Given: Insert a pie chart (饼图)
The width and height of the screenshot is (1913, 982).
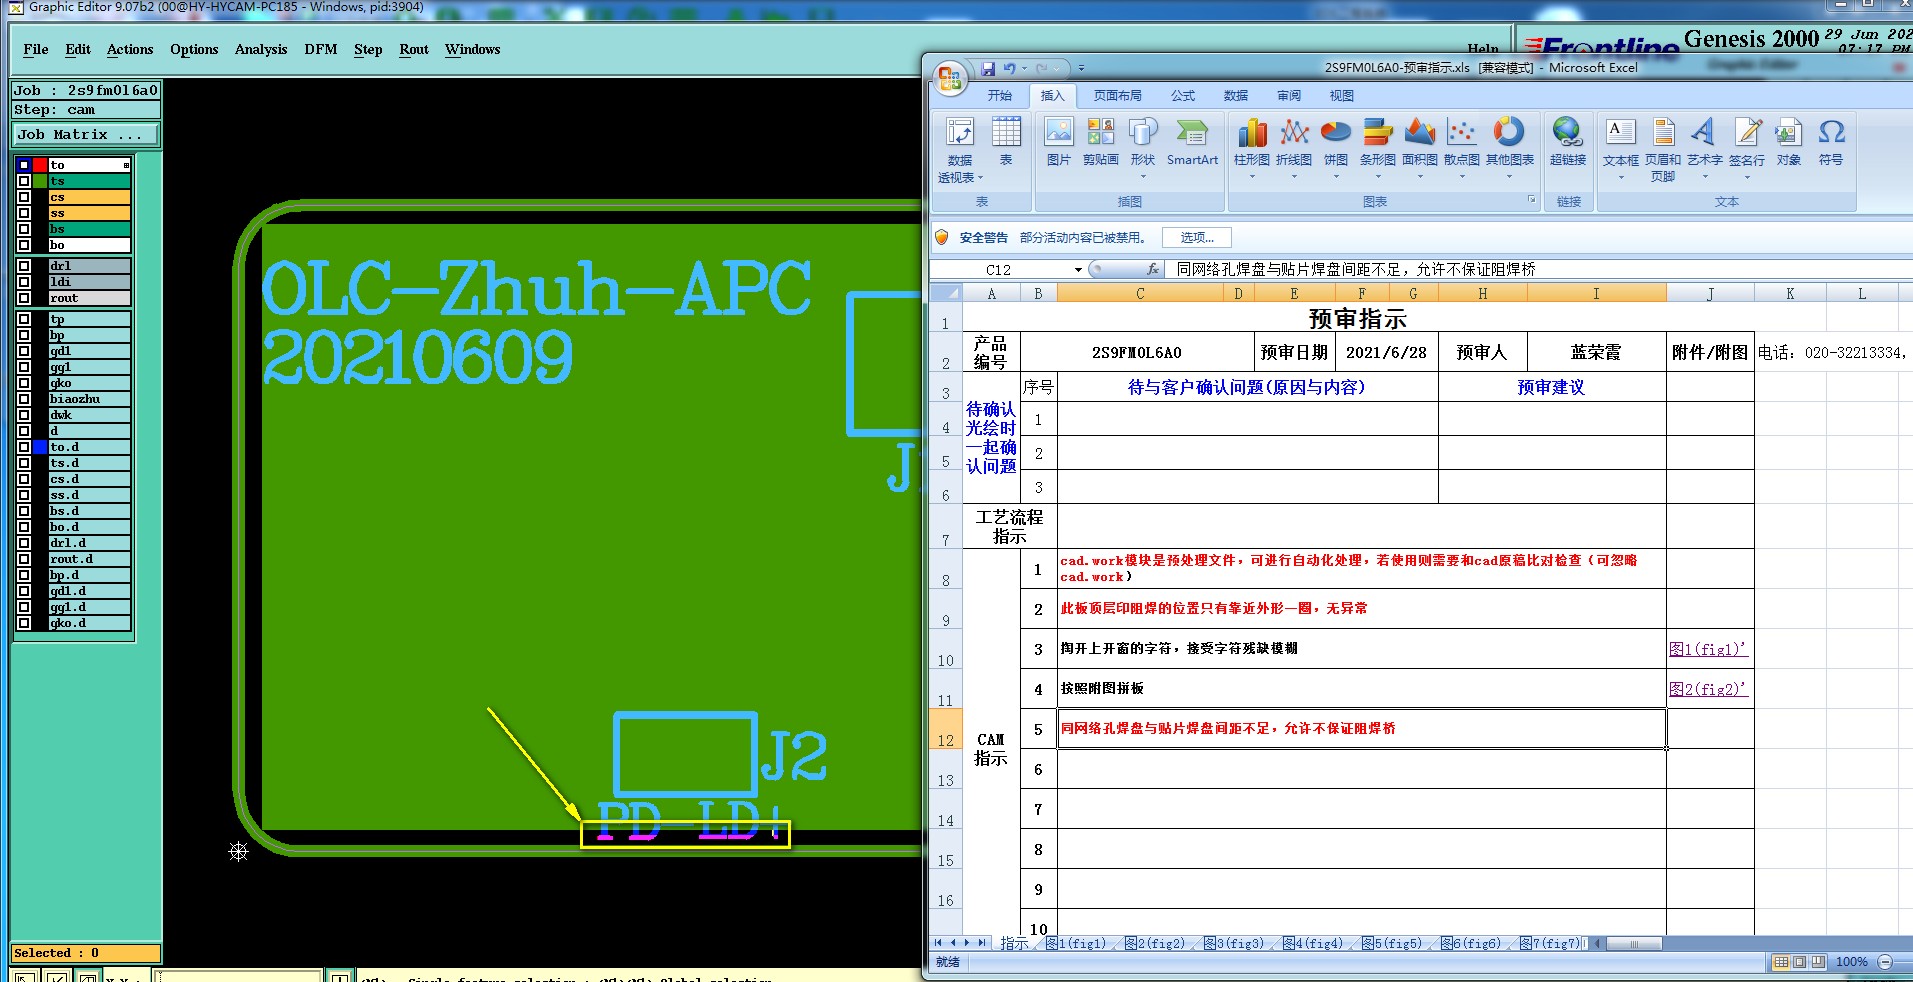Looking at the screenshot, I should [1336, 148].
